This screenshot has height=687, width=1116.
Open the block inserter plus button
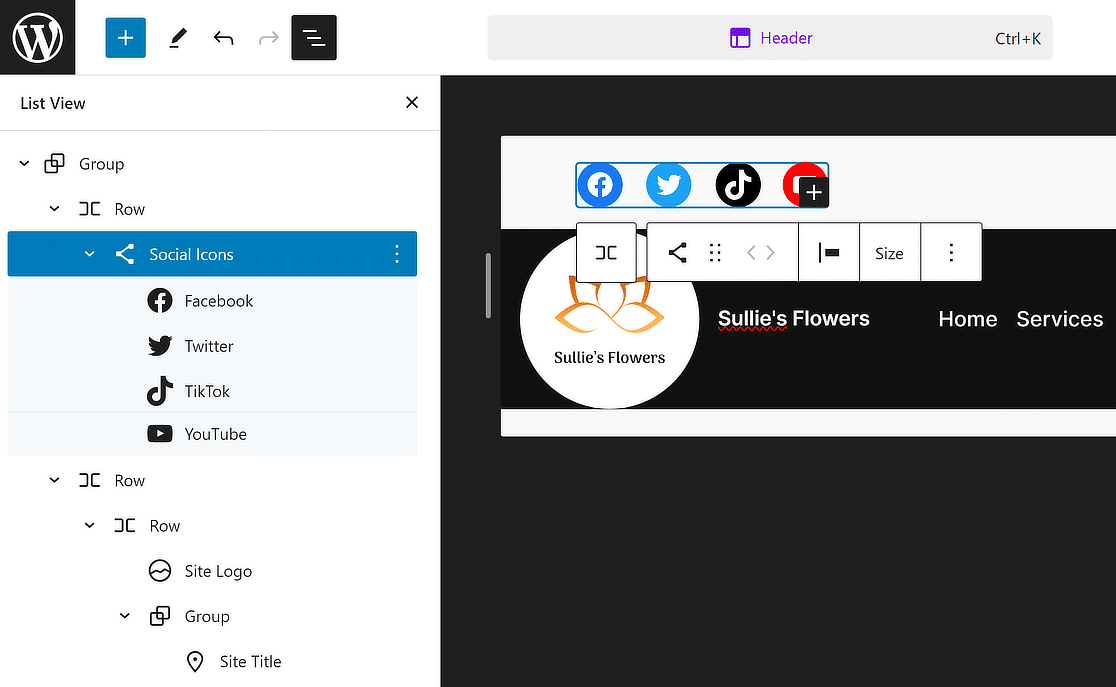point(126,38)
